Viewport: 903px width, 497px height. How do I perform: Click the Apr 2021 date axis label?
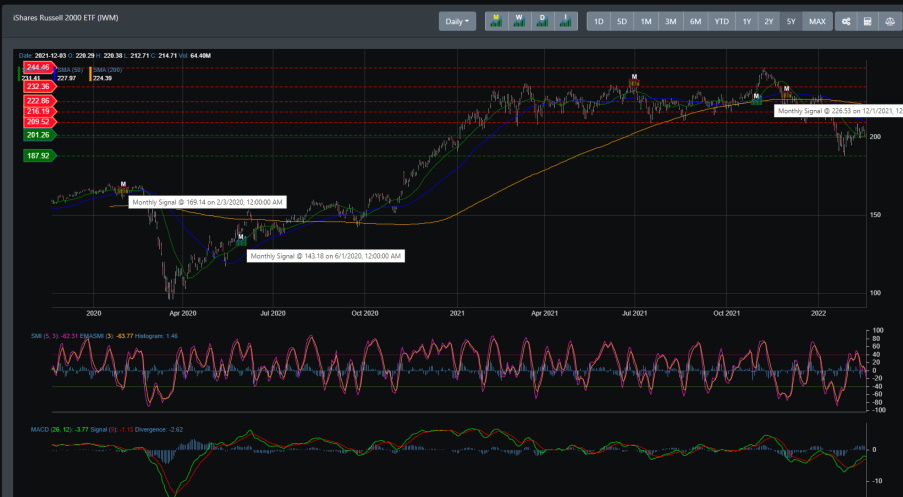point(544,313)
